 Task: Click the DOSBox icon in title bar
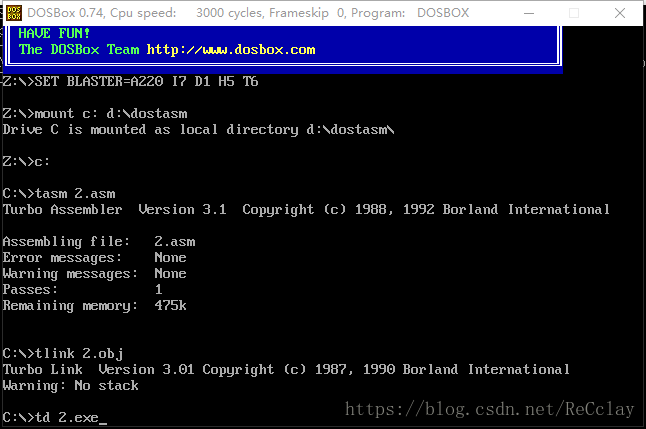pyautogui.click(x=14, y=13)
